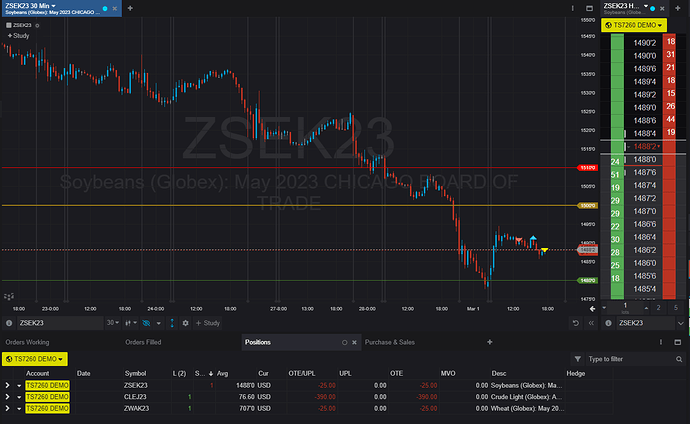Click the settings circle beside ZSEK23 chart legend
The height and width of the screenshot is (424, 690).
(x=37, y=26)
